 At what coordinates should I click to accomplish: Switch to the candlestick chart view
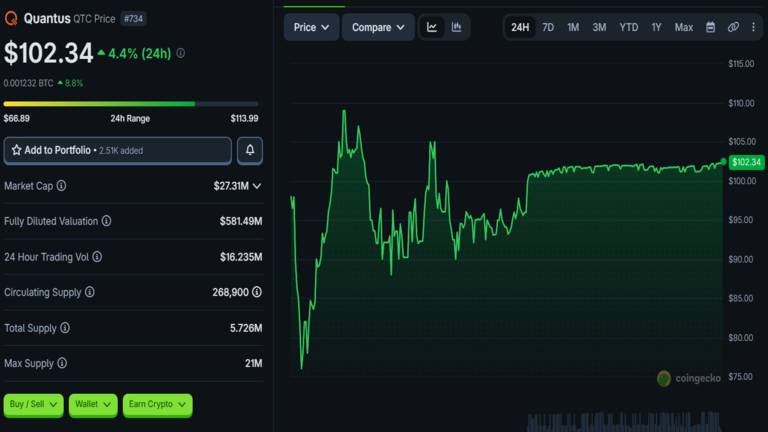tap(456, 27)
